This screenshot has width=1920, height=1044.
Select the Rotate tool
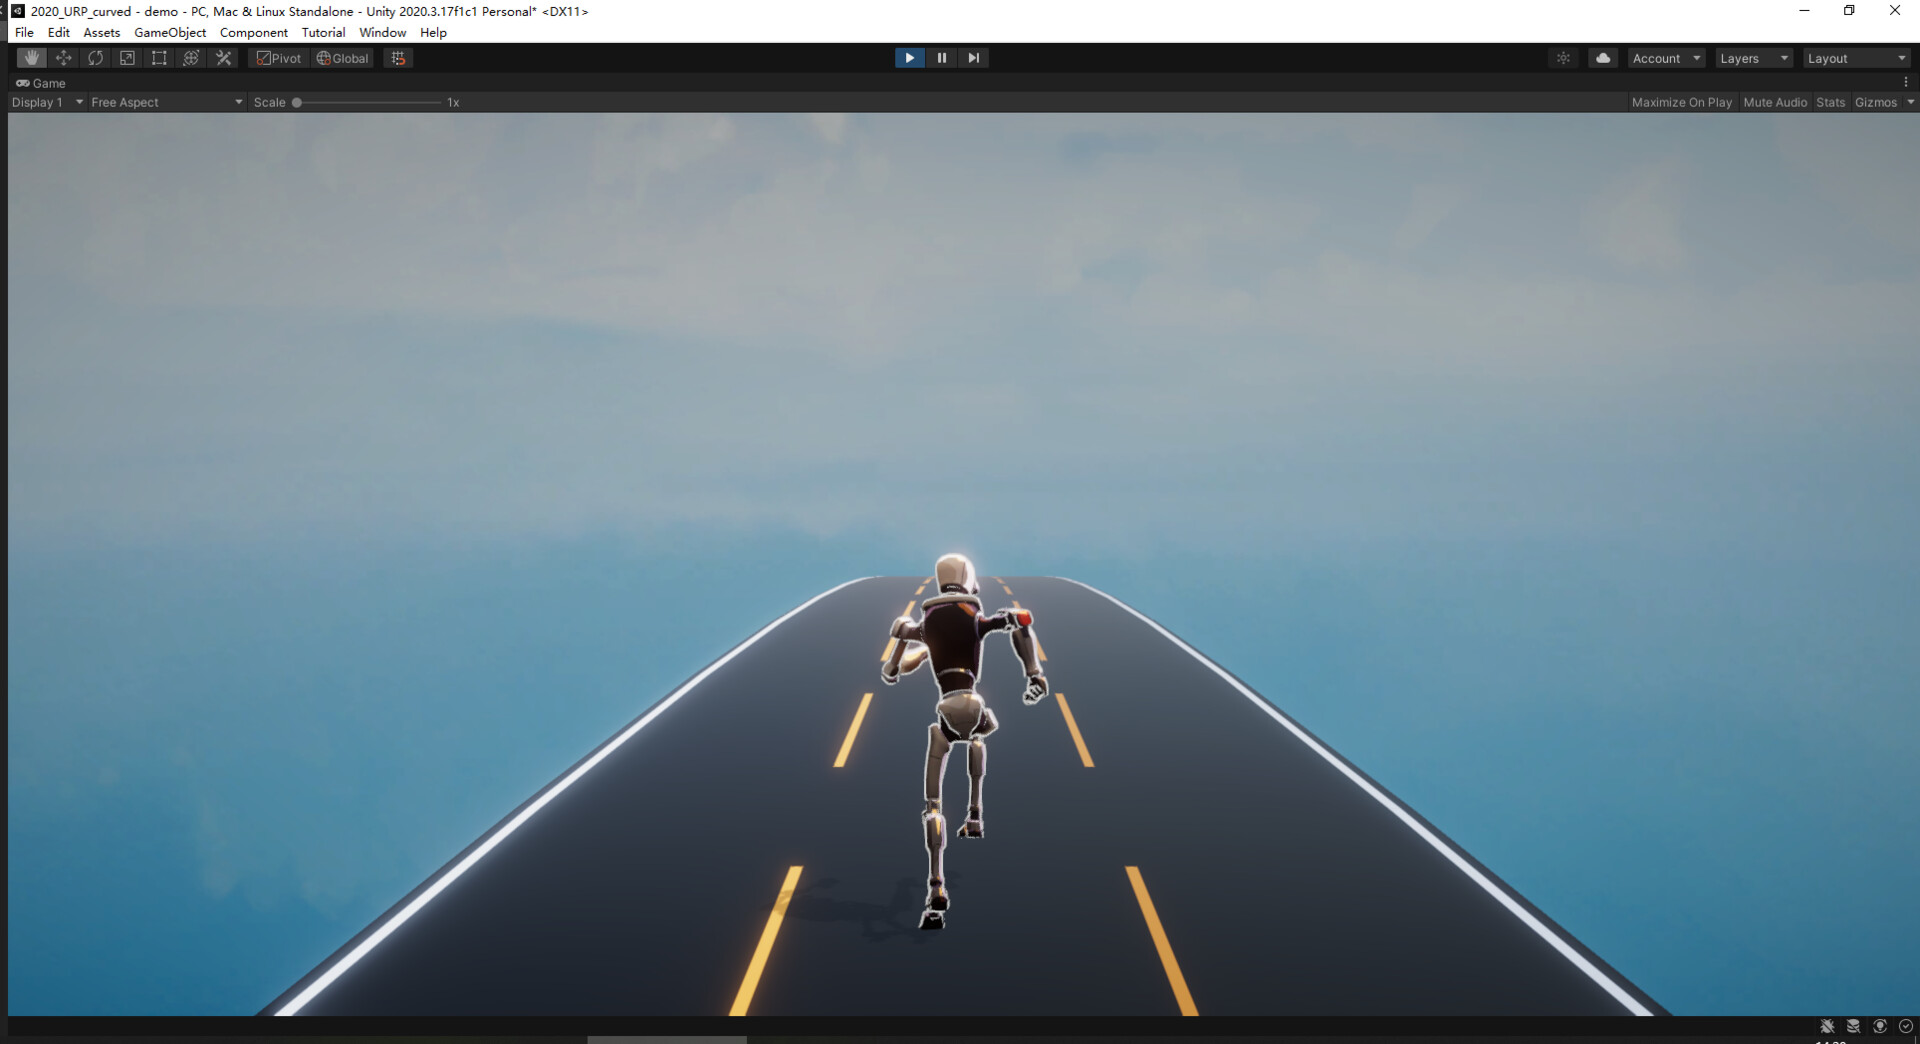95,57
